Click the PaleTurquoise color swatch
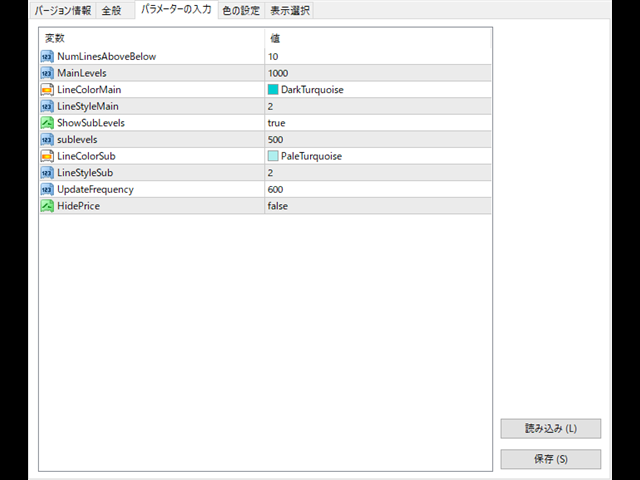Viewport: 640px width, 480px height. coord(273,156)
